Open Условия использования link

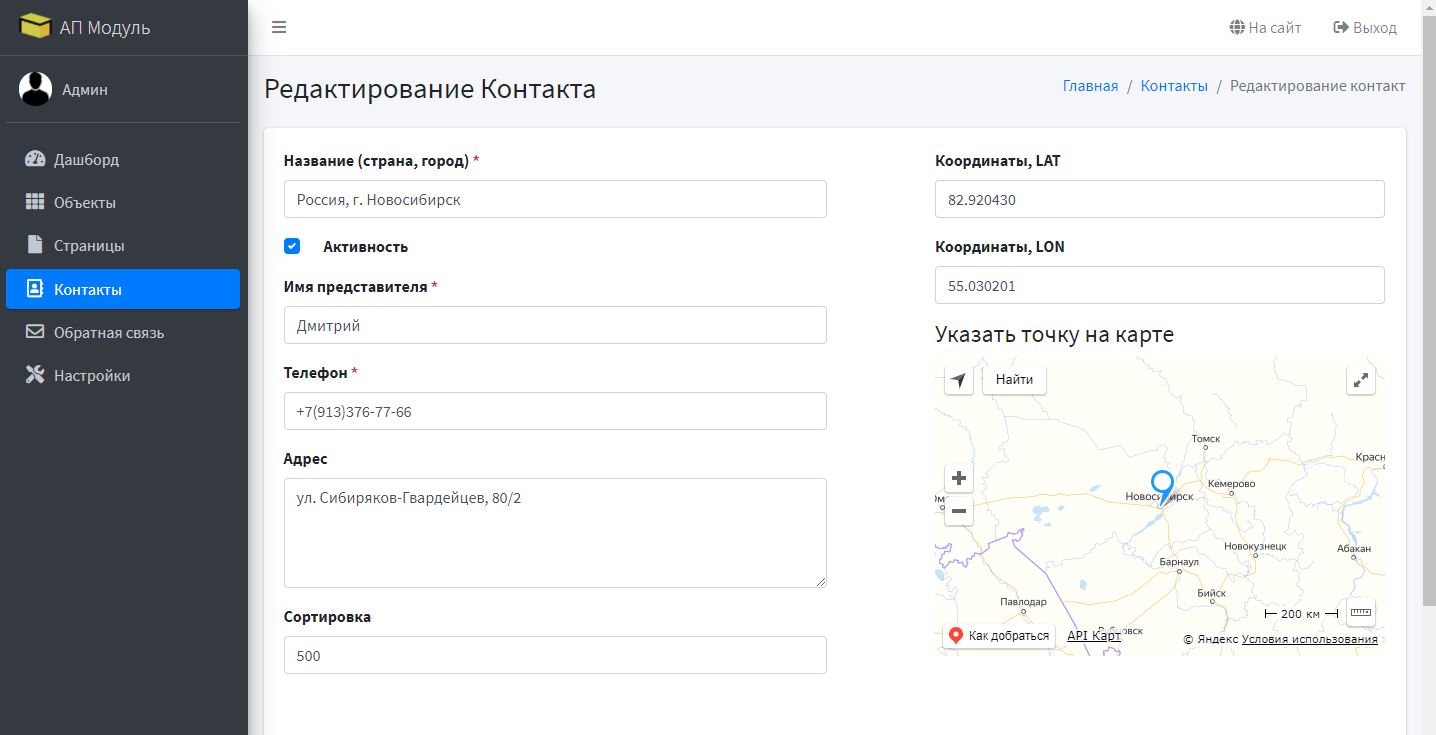click(x=1310, y=639)
